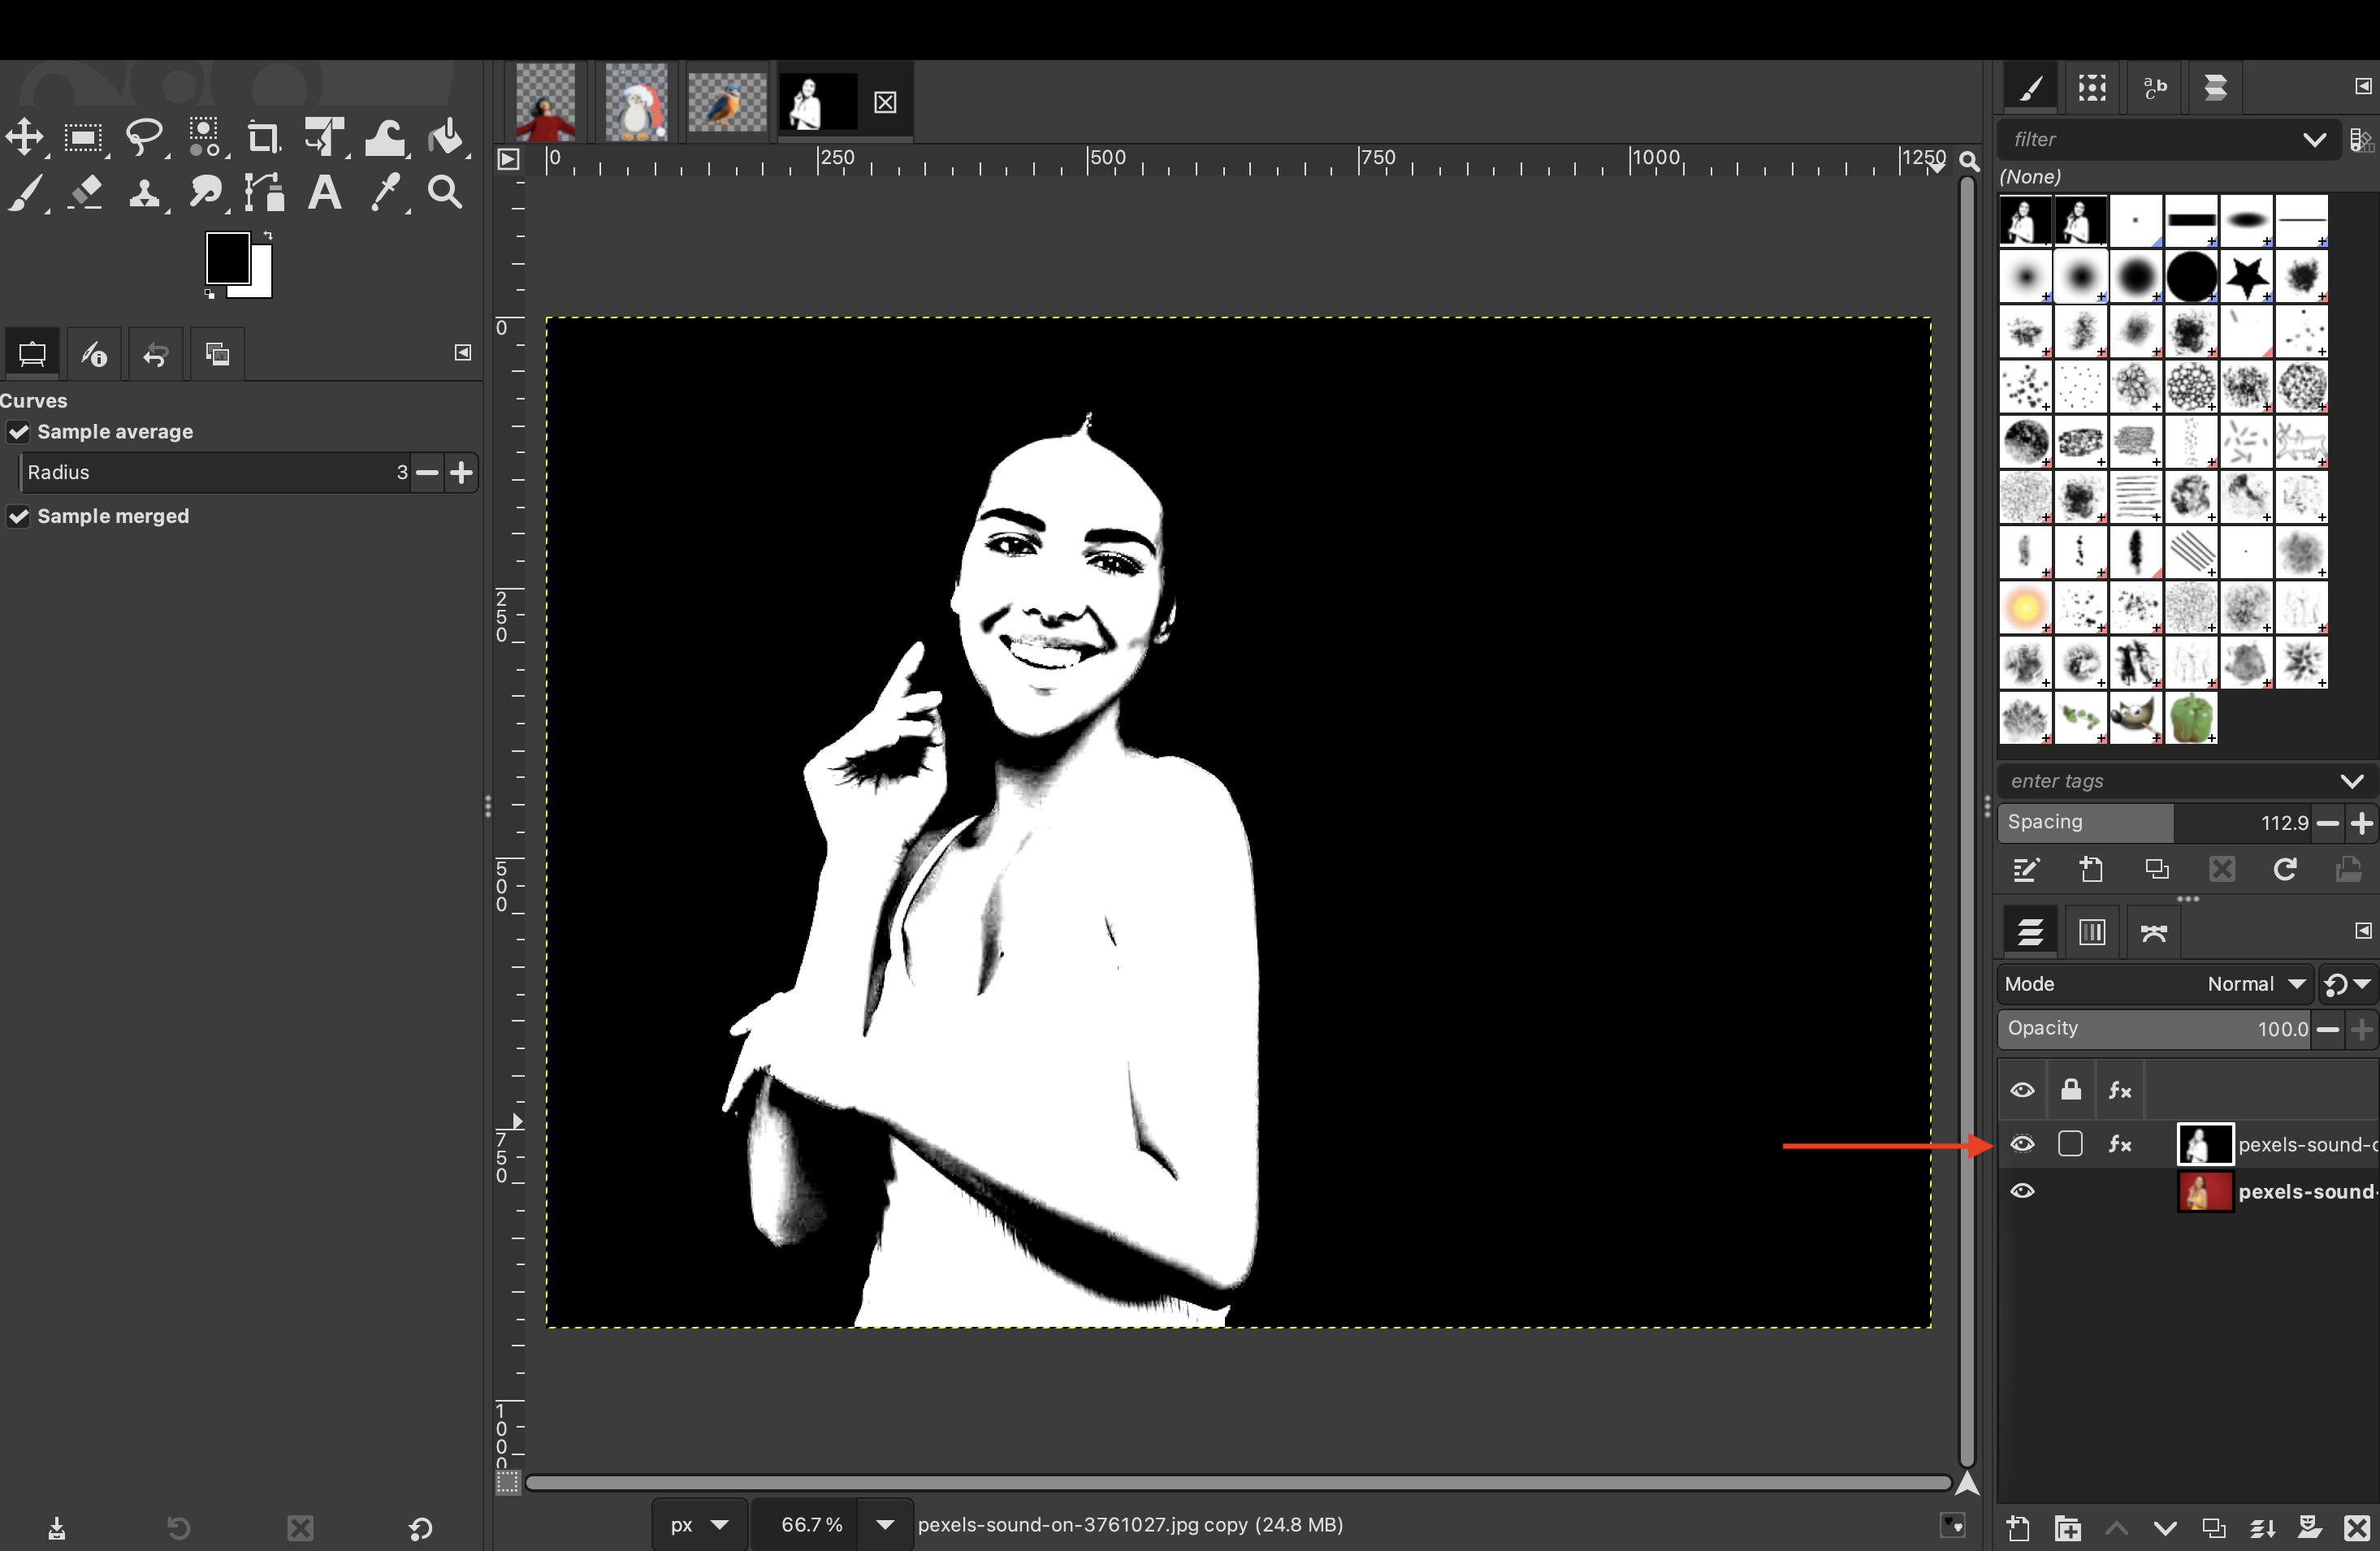The height and width of the screenshot is (1551, 2380).
Task: Open the zoom percentage dropdown
Action: tap(884, 1525)
